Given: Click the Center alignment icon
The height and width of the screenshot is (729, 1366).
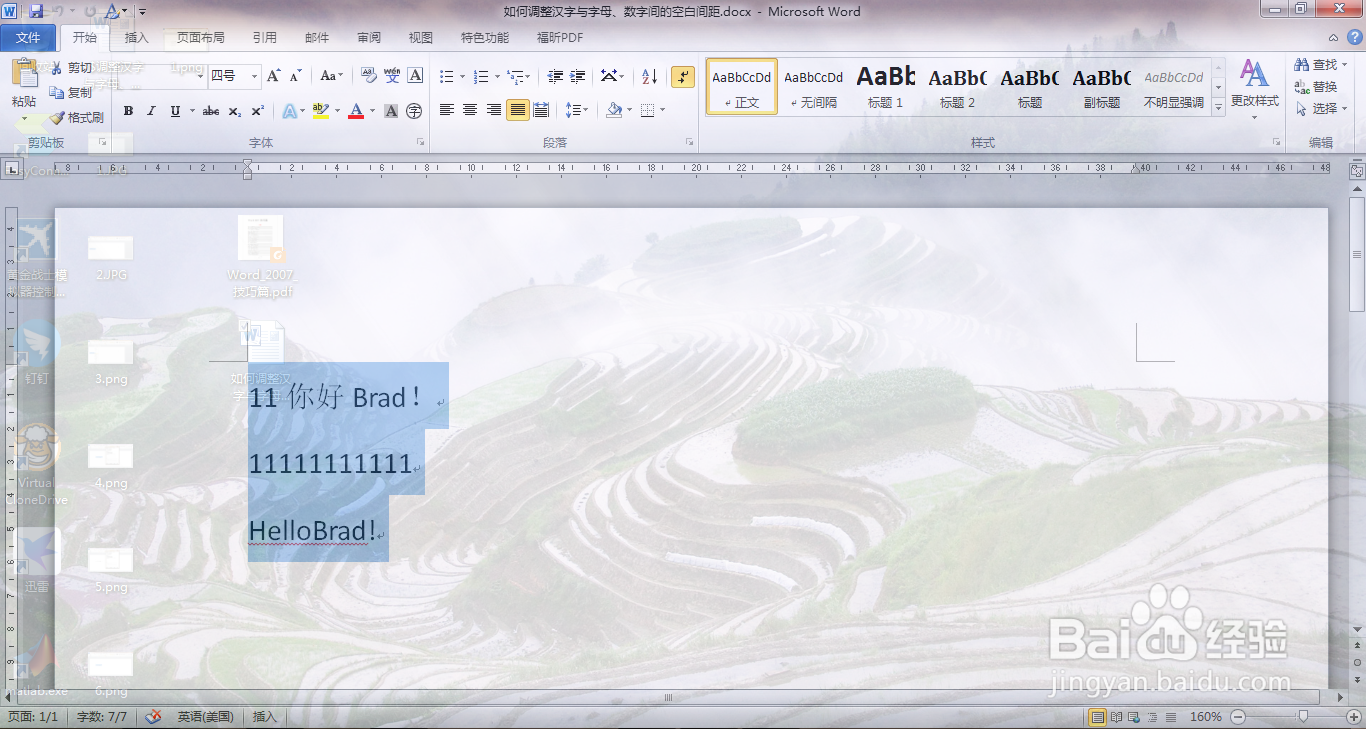Looking at the screenshot, I should (x=470, y=110).
